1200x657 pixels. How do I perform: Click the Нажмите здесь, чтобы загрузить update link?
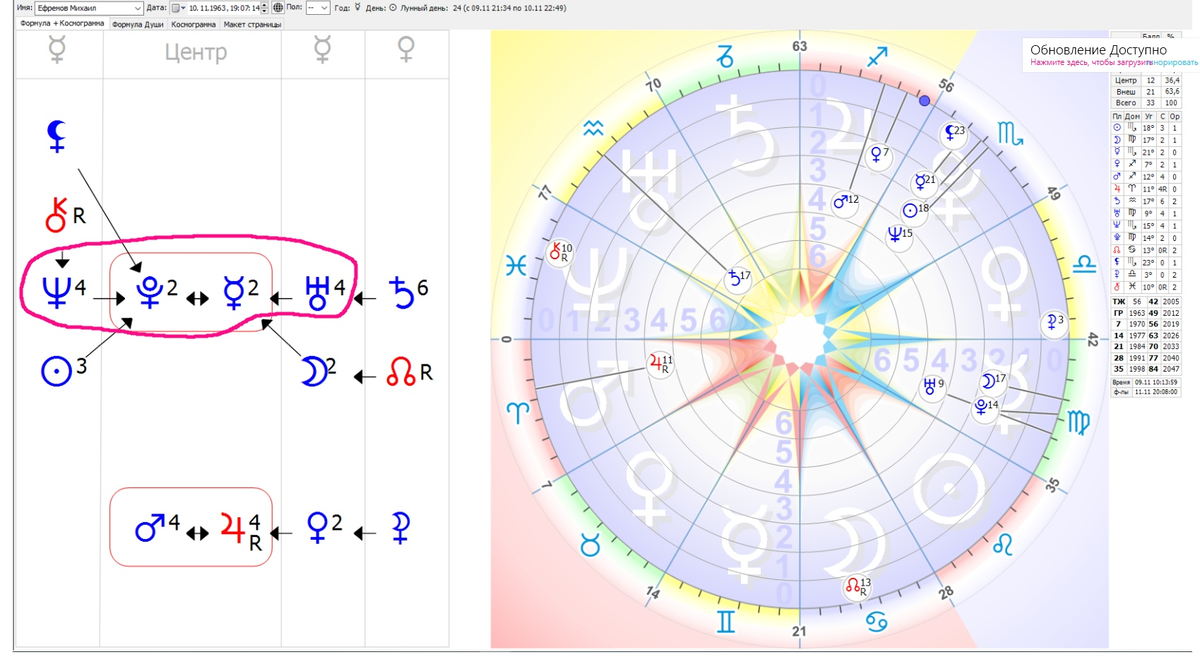(x=1091, y=62)
